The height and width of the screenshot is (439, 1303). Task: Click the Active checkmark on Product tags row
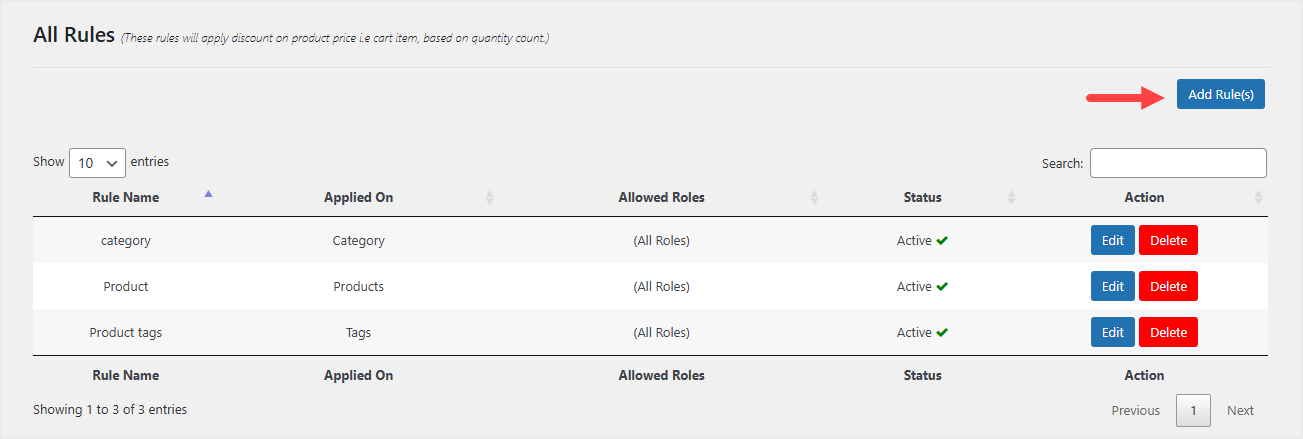click(942, 333)
